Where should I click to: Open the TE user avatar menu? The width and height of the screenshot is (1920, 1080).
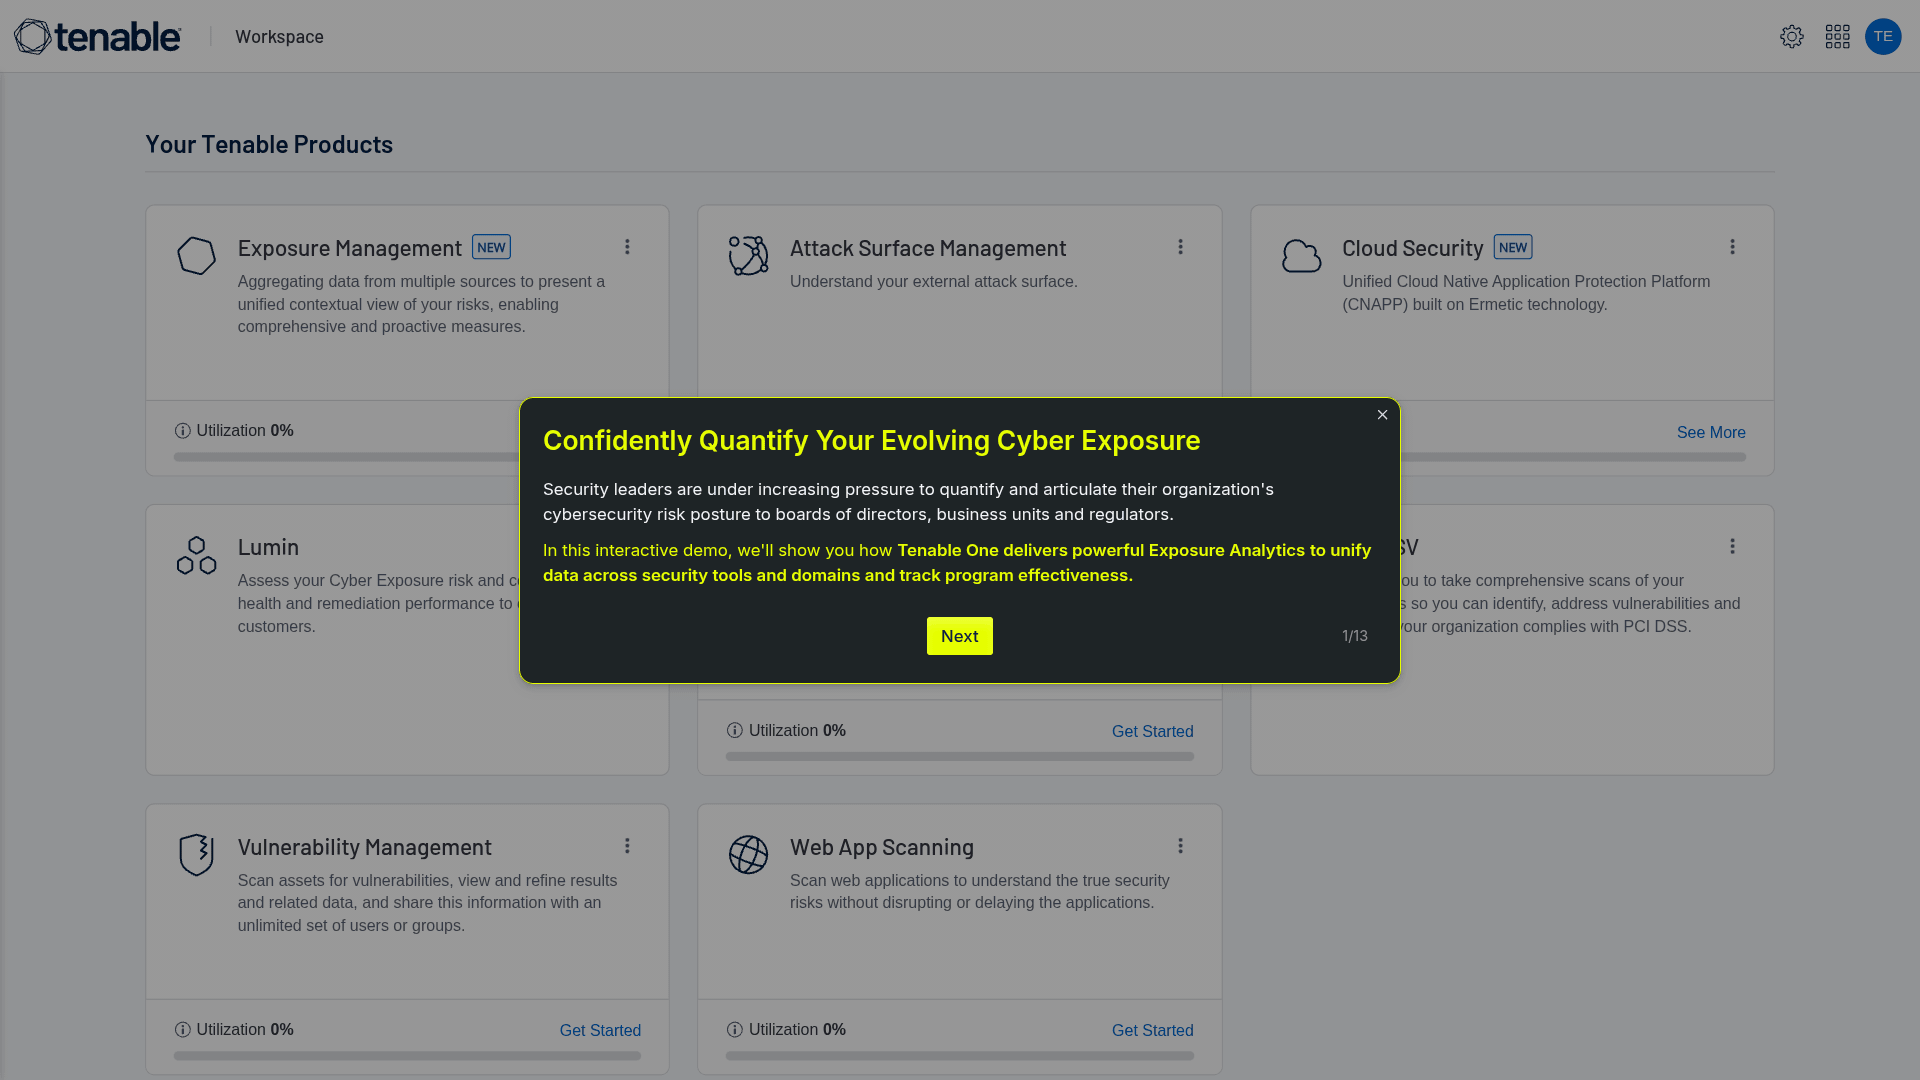tap(1882, 37)
